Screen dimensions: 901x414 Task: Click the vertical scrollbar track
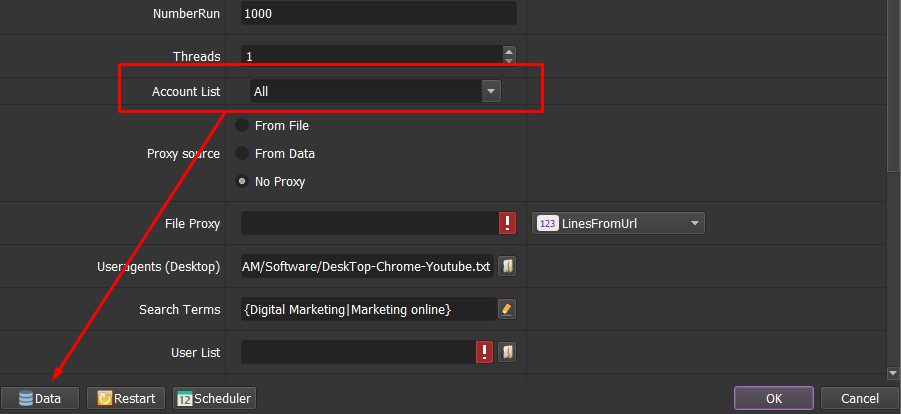point(893,267)
